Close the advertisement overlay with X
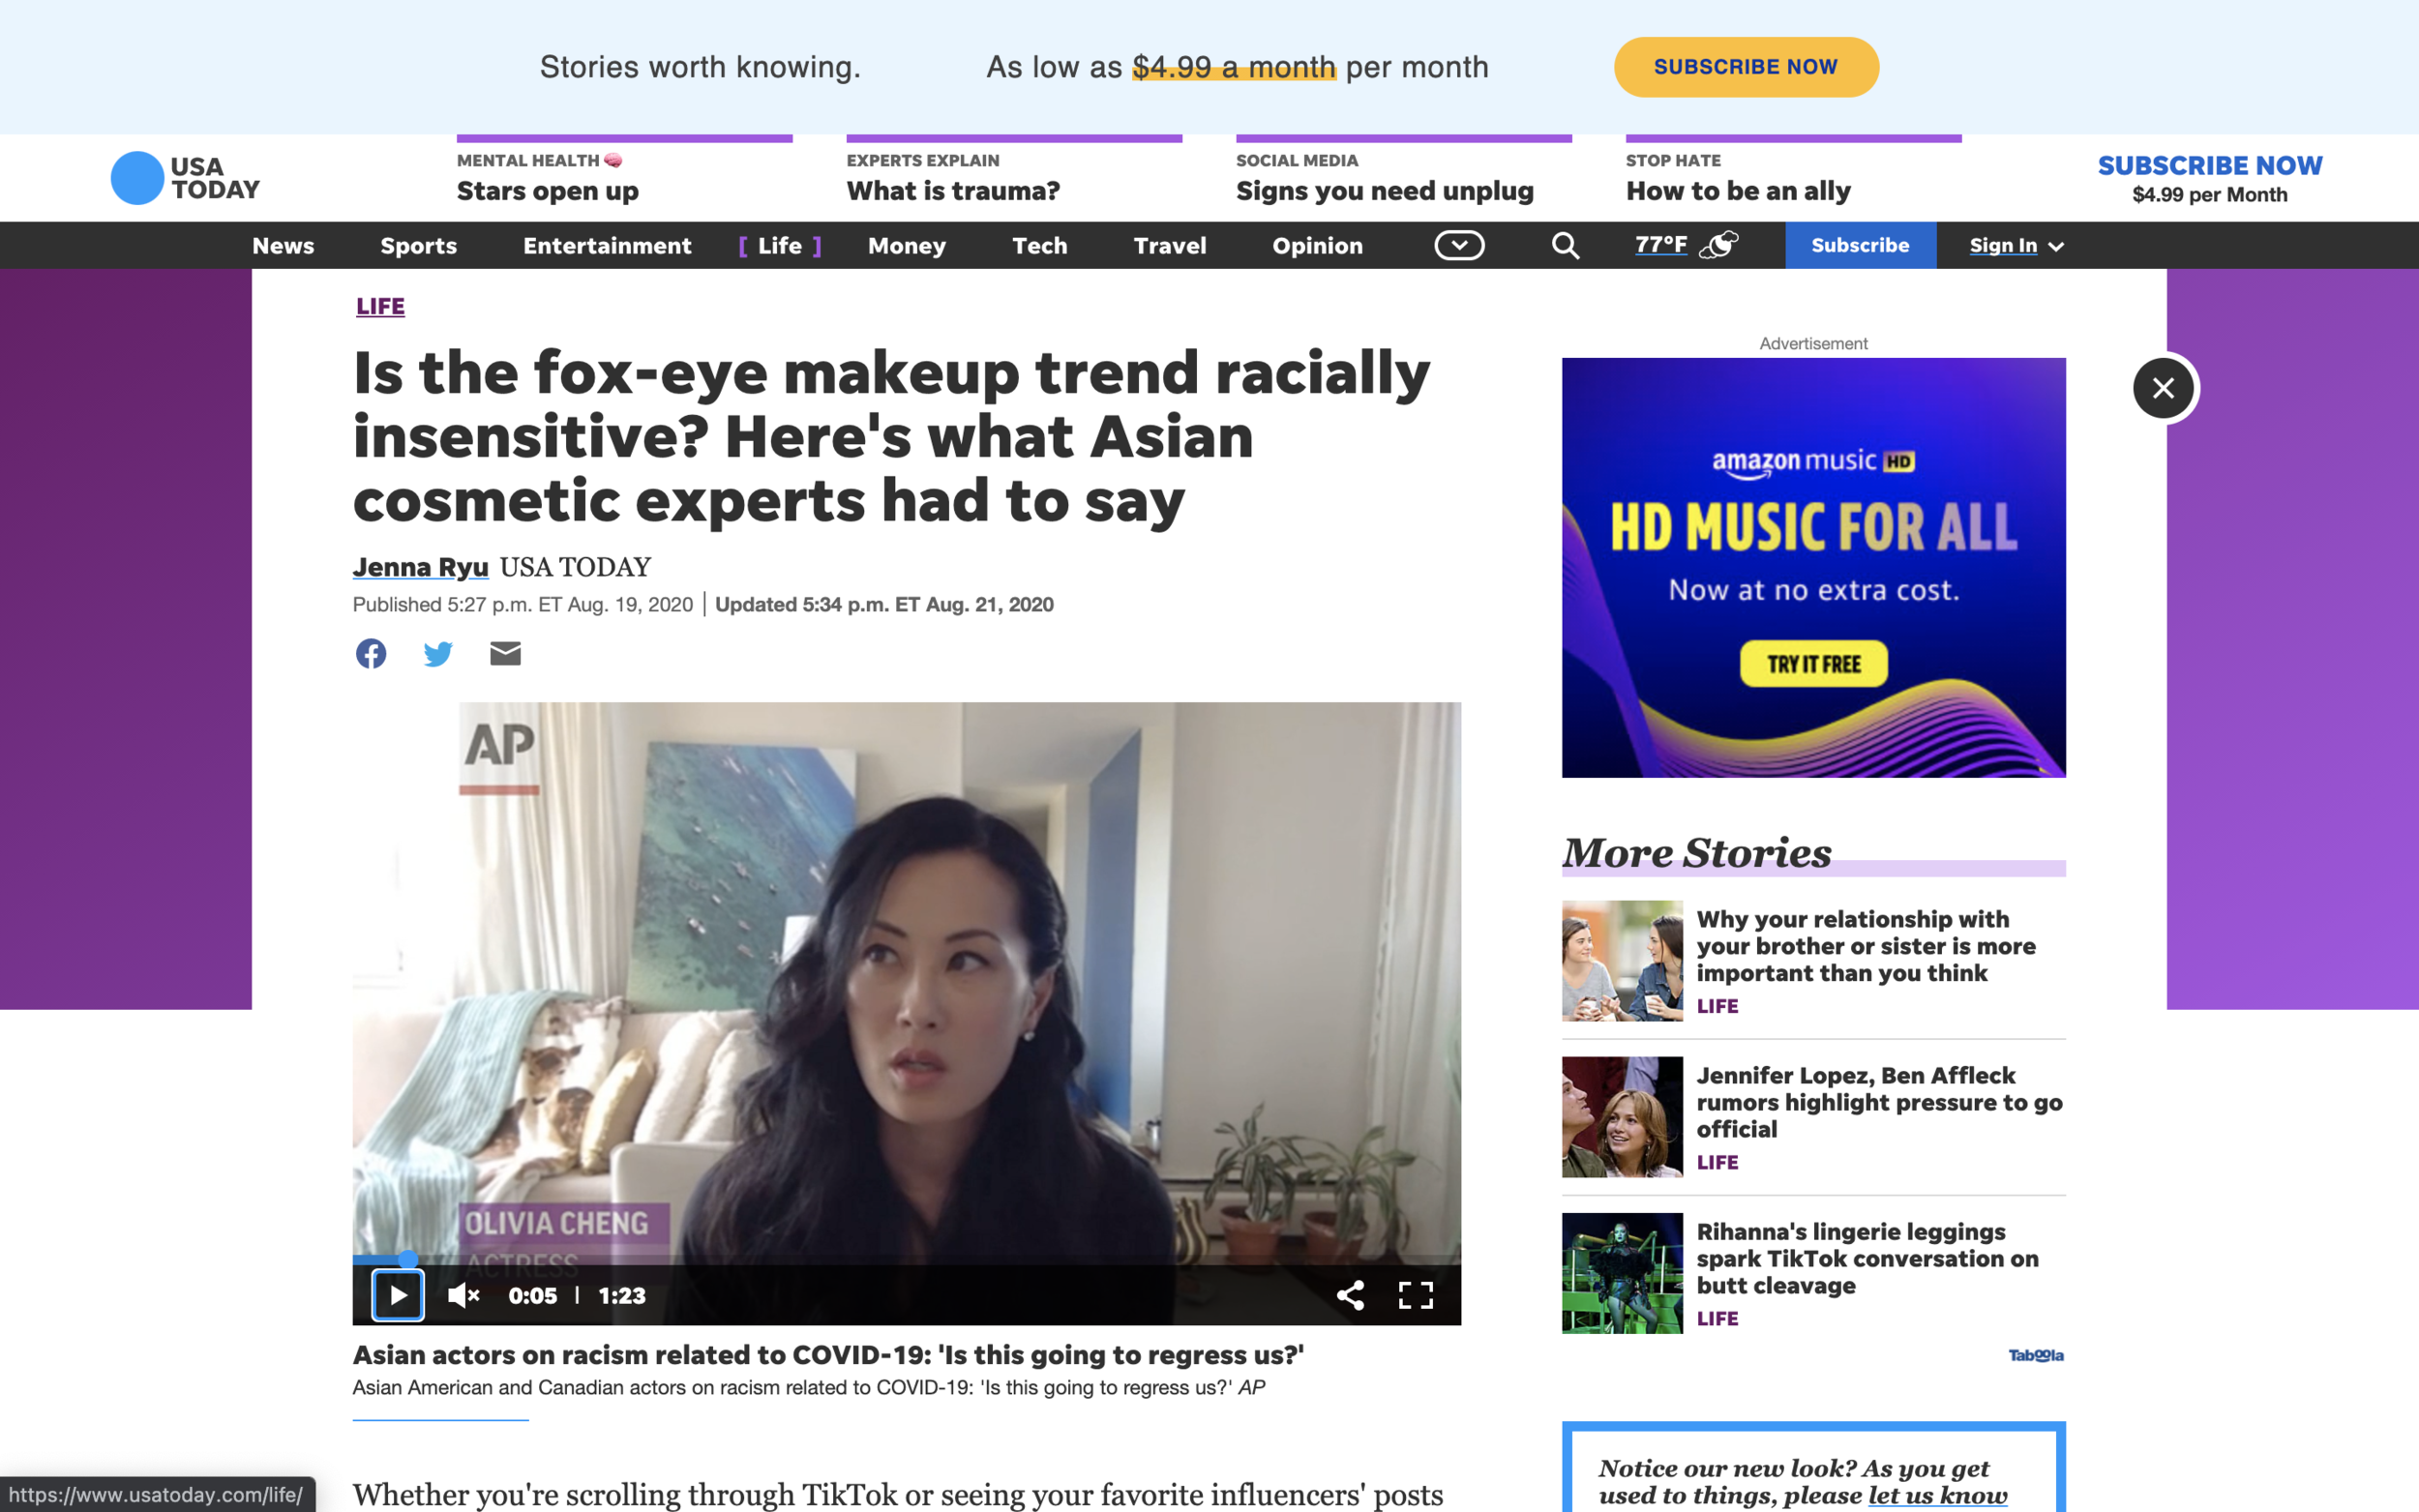Viewport: 2419px width, 1512px height. 2163,388
